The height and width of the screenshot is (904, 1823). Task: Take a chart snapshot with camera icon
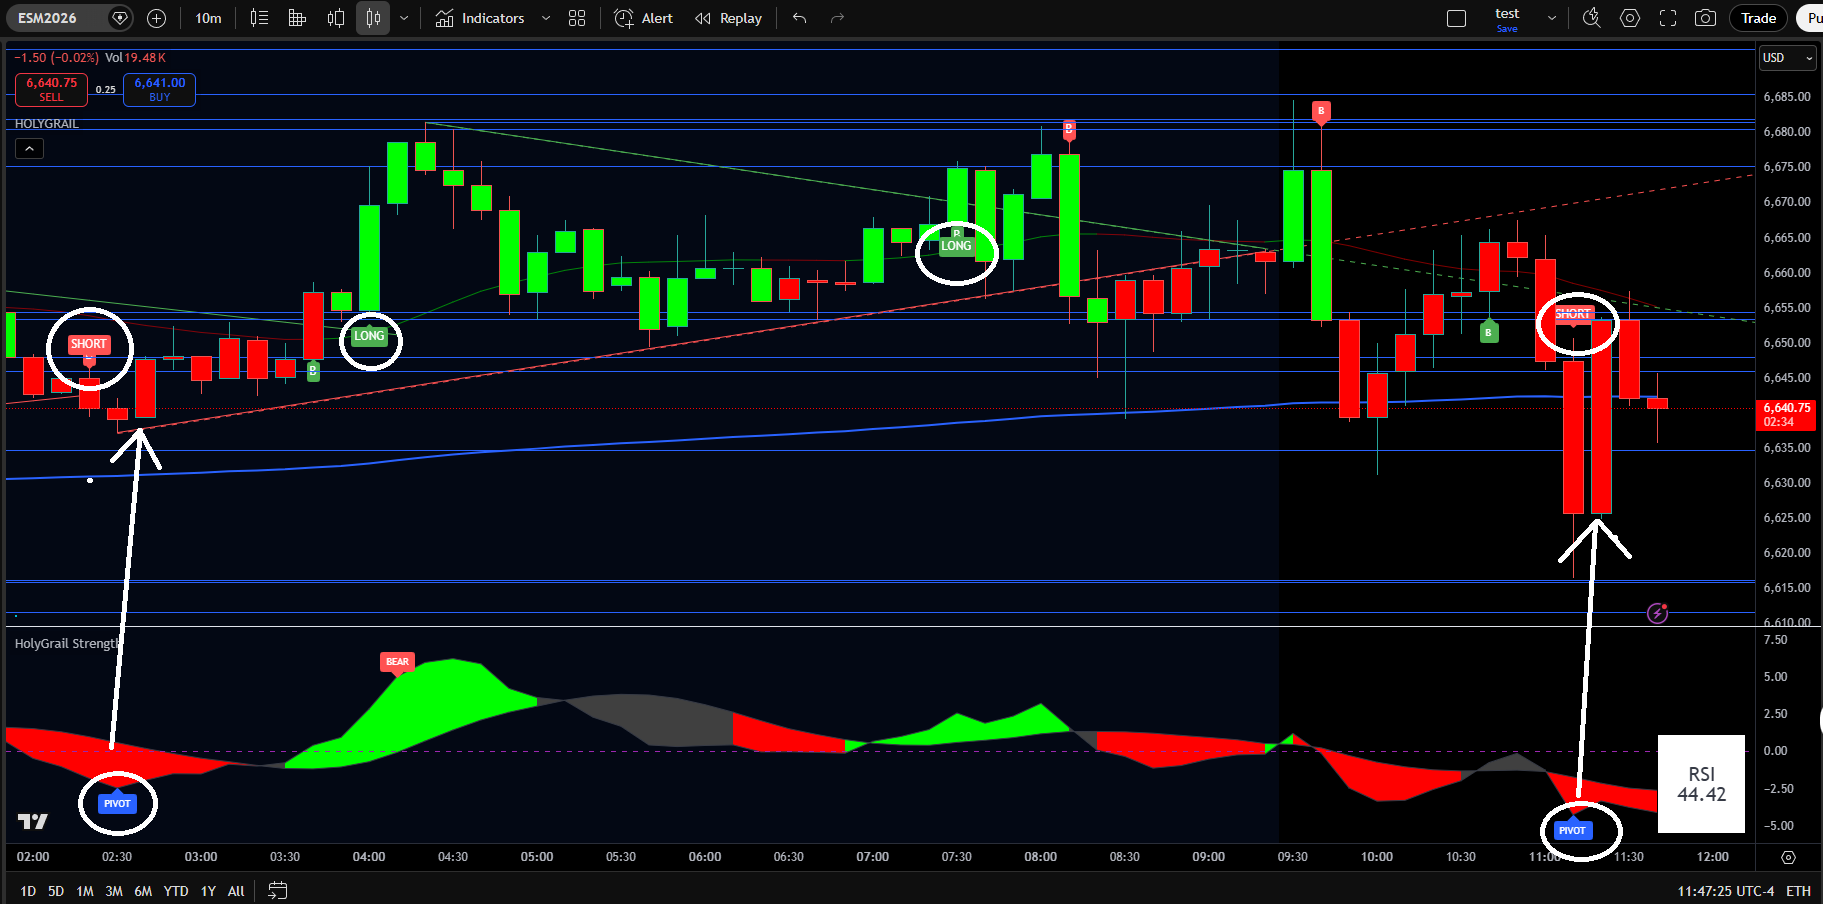[1706, 18]
